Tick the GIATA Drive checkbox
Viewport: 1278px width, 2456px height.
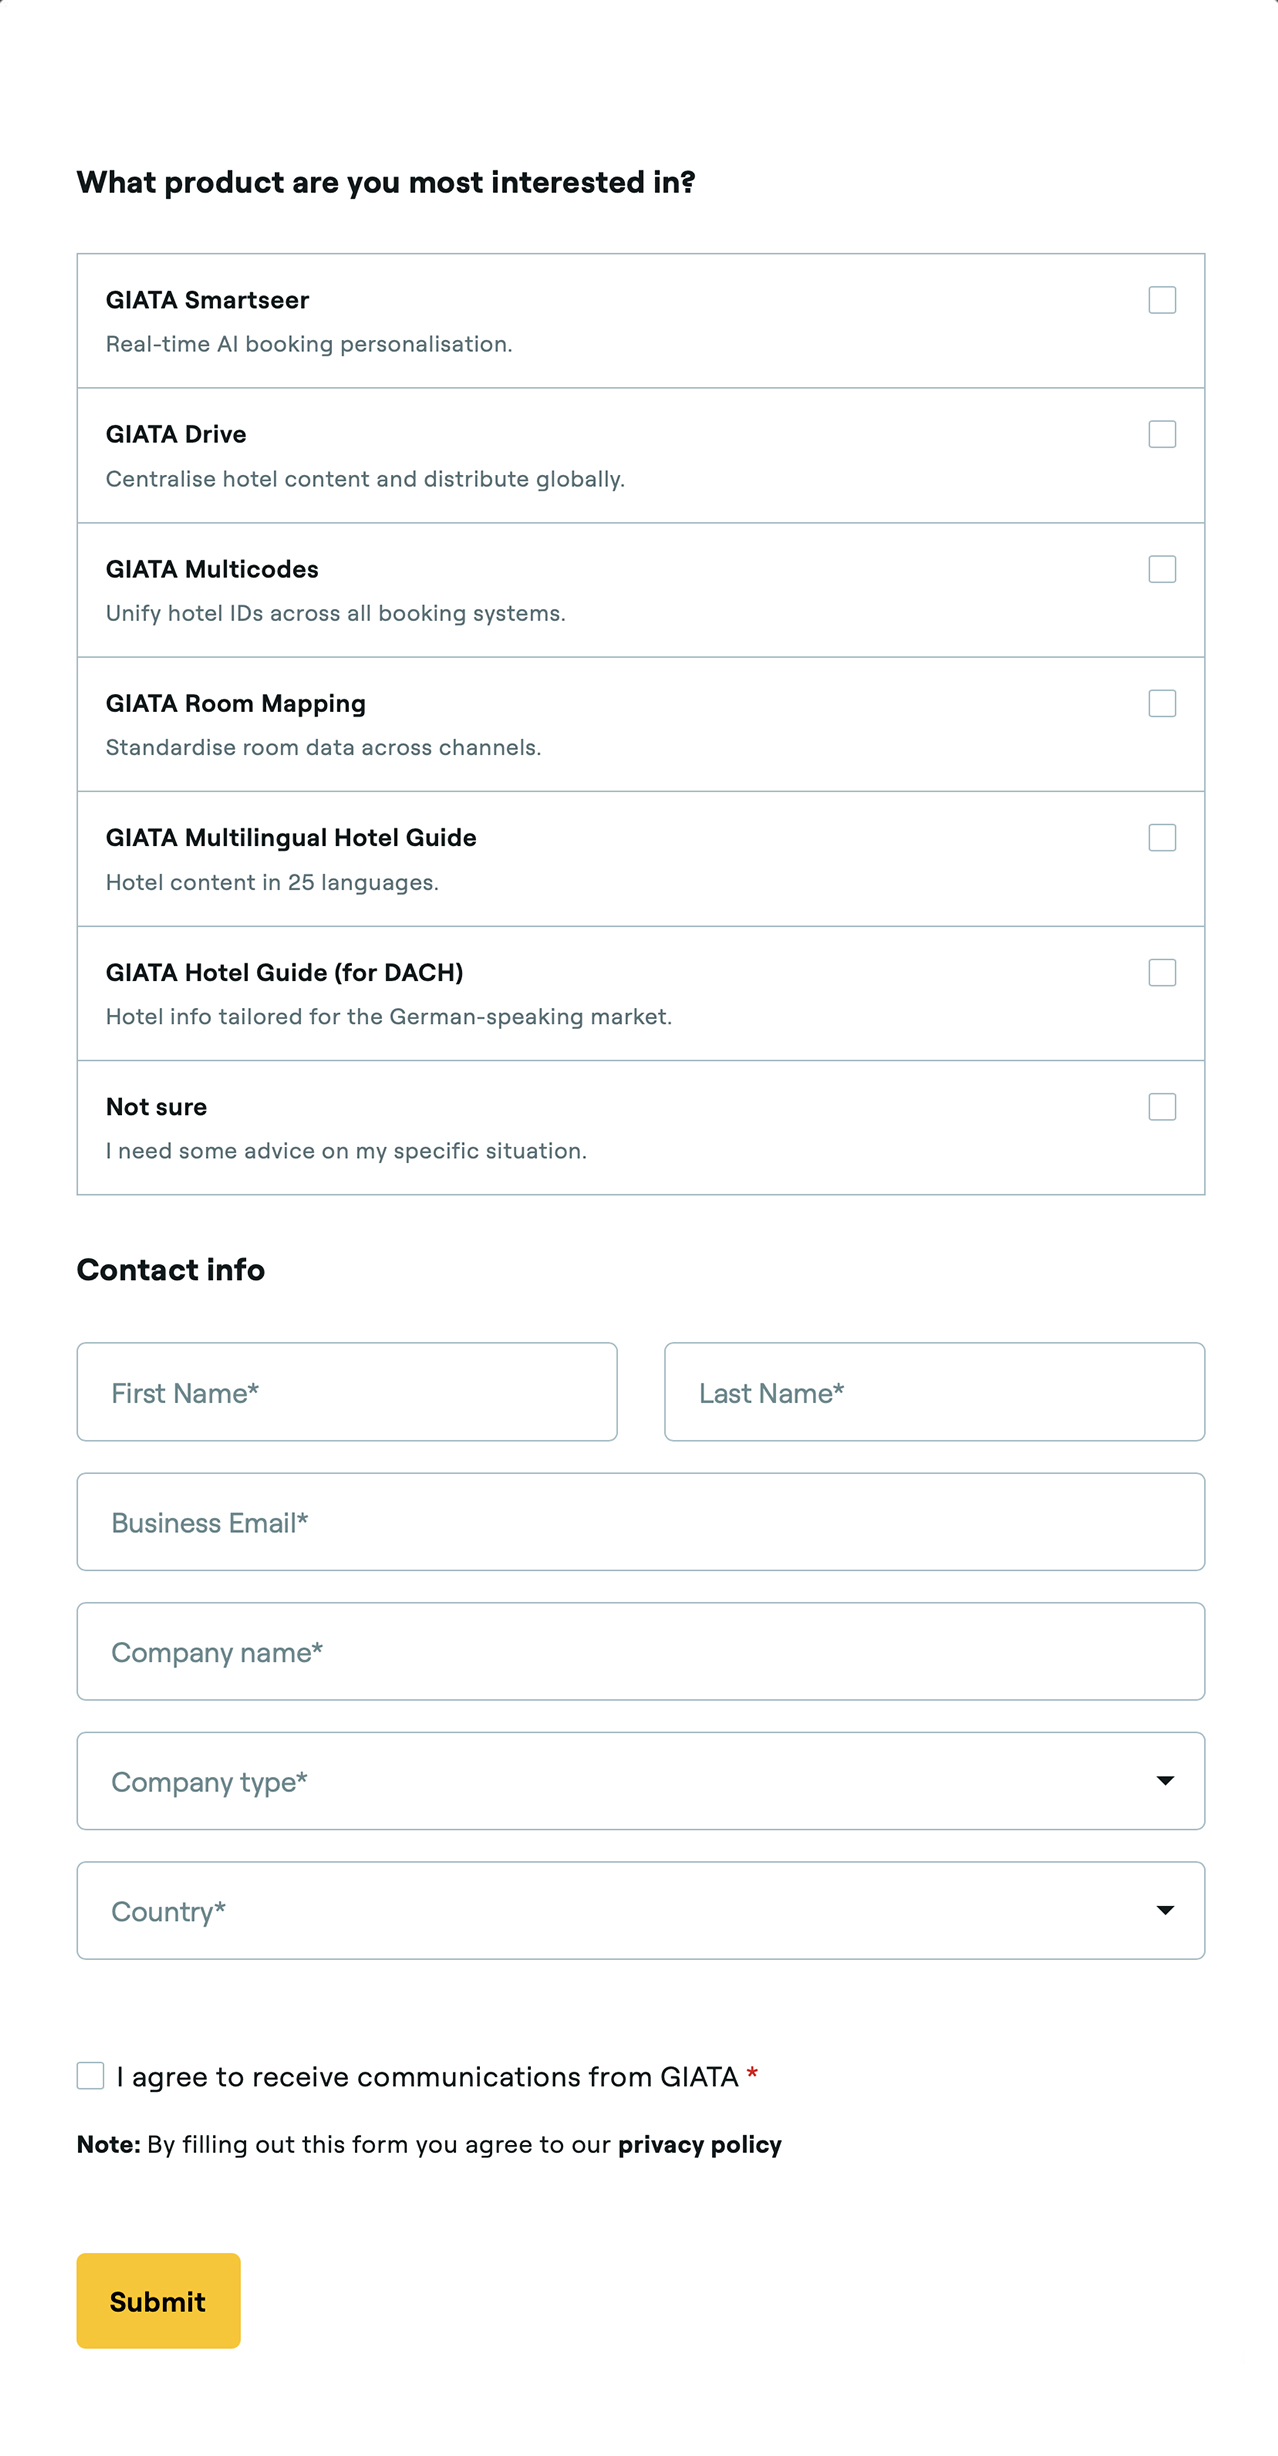(1161, 434)
